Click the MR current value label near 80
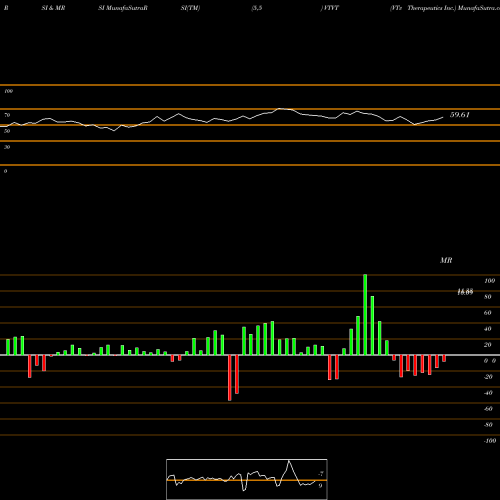 (465, 292)
